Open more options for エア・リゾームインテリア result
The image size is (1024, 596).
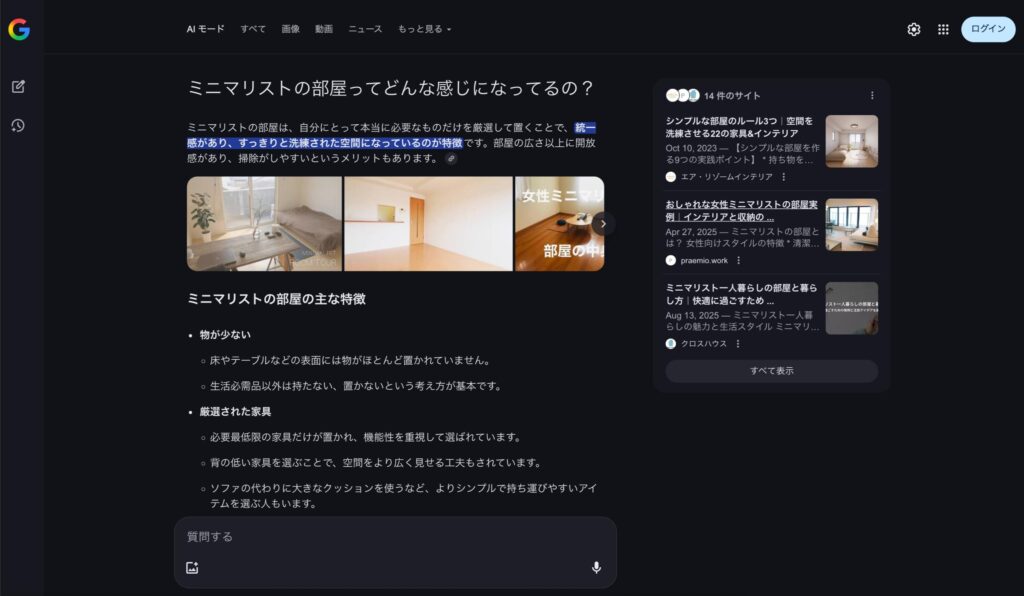[783, 177]
